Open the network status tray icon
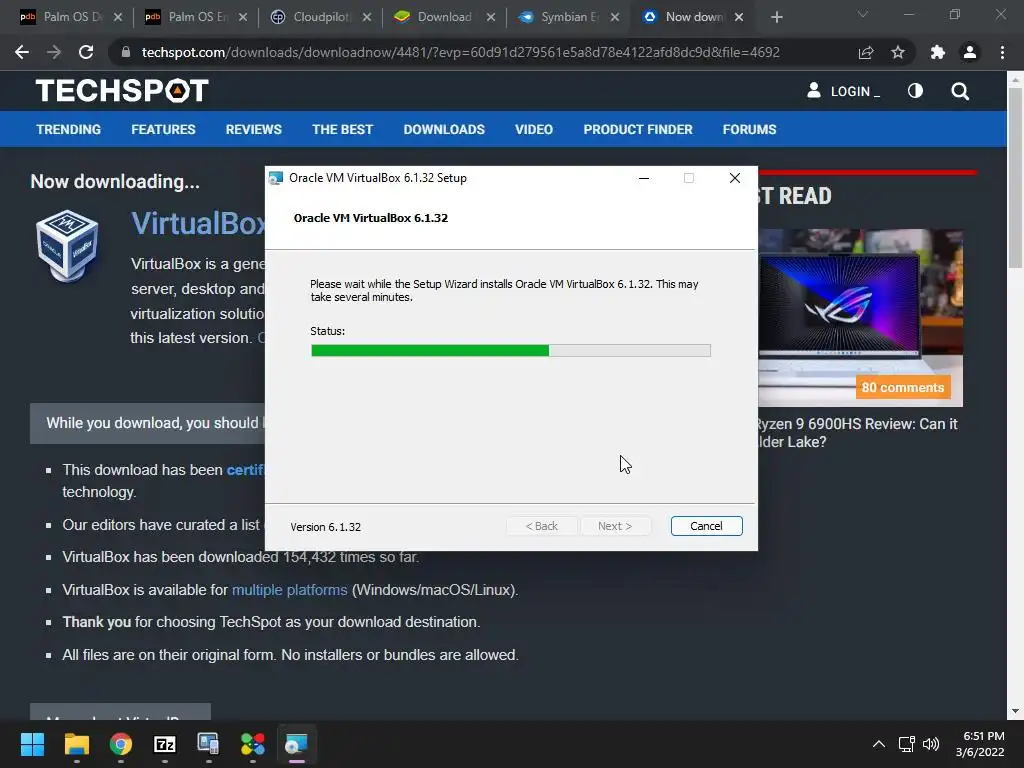The image size is (1024, 768). pyautogui.click(x=906, y=744)
